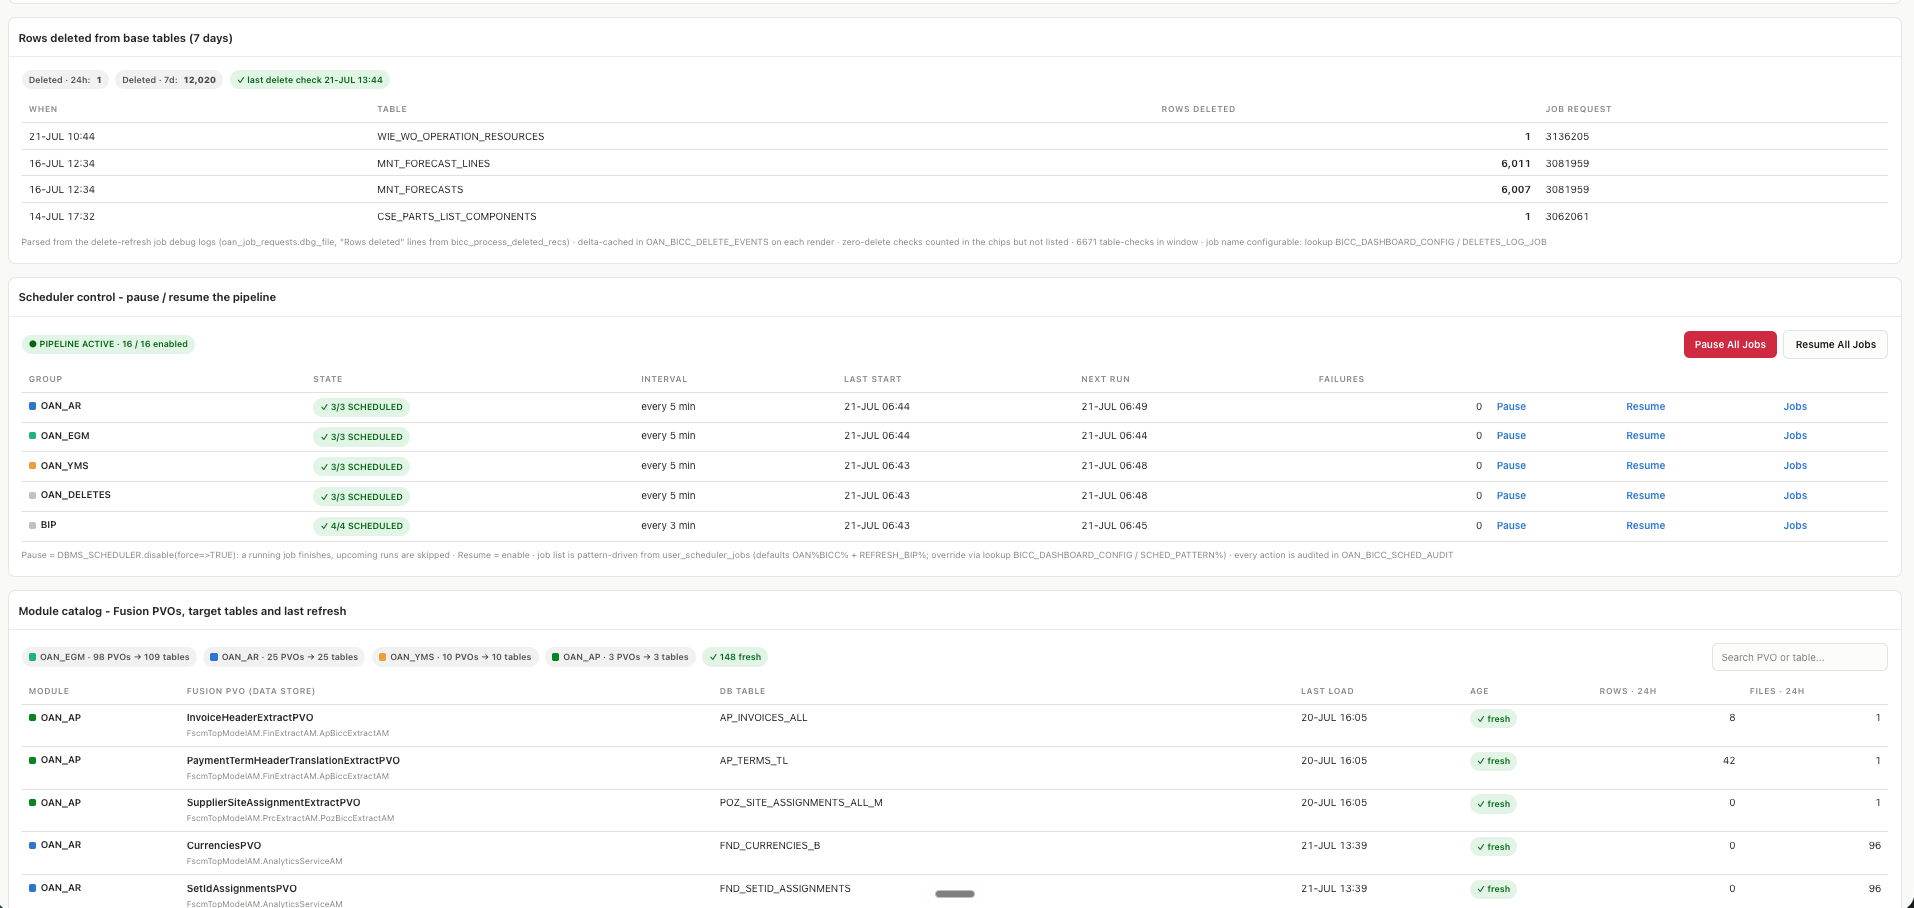Pause the OAN_DELETES job group
The height and width of the screenshot is (908, 1914).
[x=1511, y=496]
